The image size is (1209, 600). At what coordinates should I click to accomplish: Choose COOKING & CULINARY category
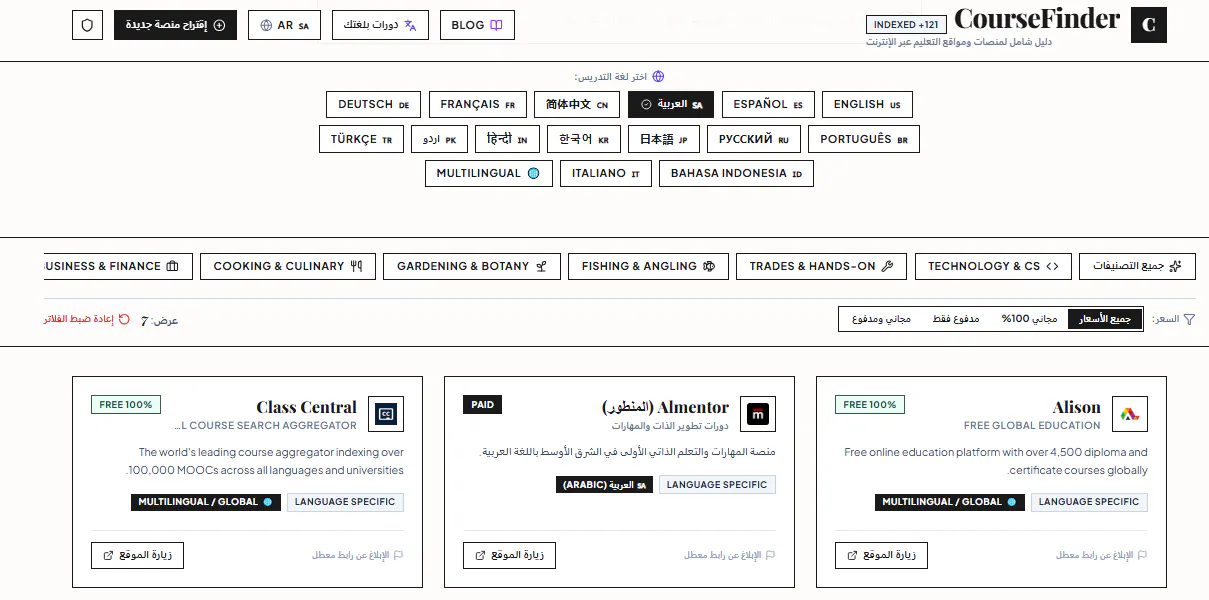click(288, 266)
